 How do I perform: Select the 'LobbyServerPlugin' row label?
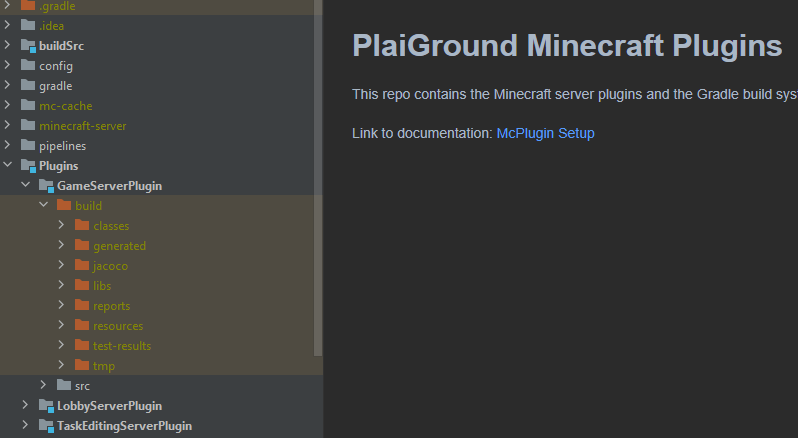[109, 406]
